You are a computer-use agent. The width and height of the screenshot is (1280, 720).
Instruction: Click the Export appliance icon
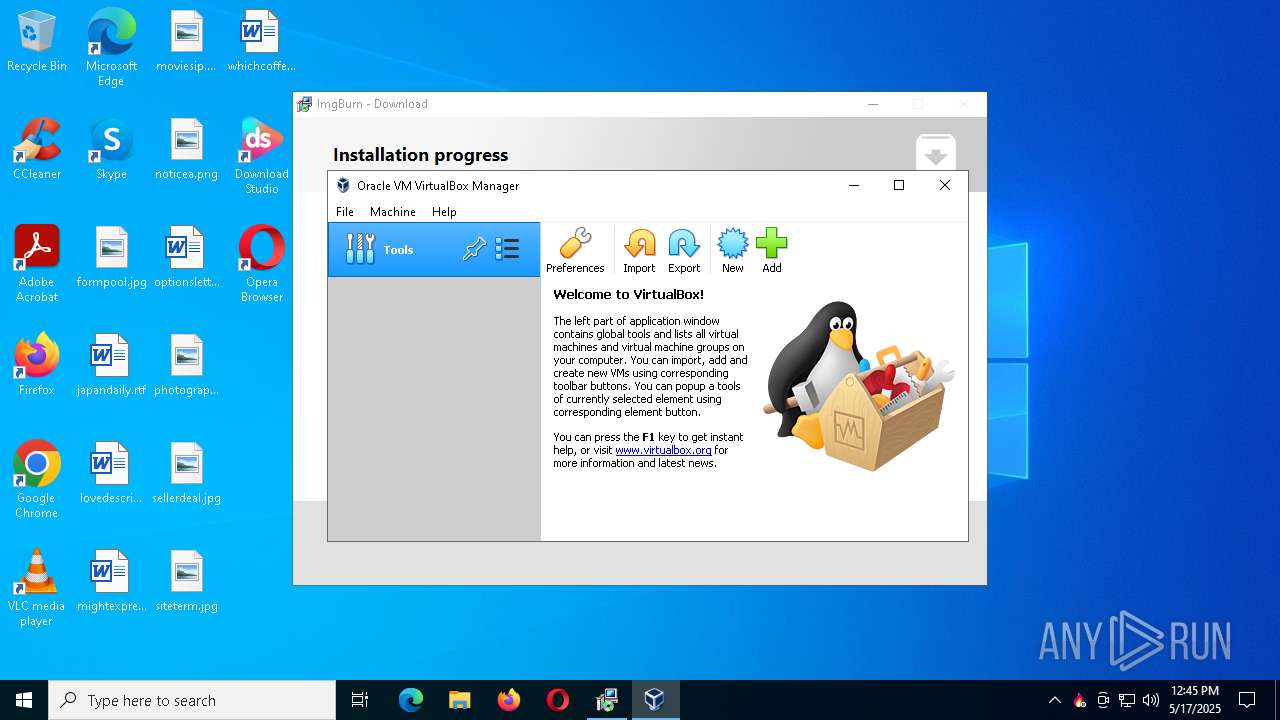coord(684,250)
